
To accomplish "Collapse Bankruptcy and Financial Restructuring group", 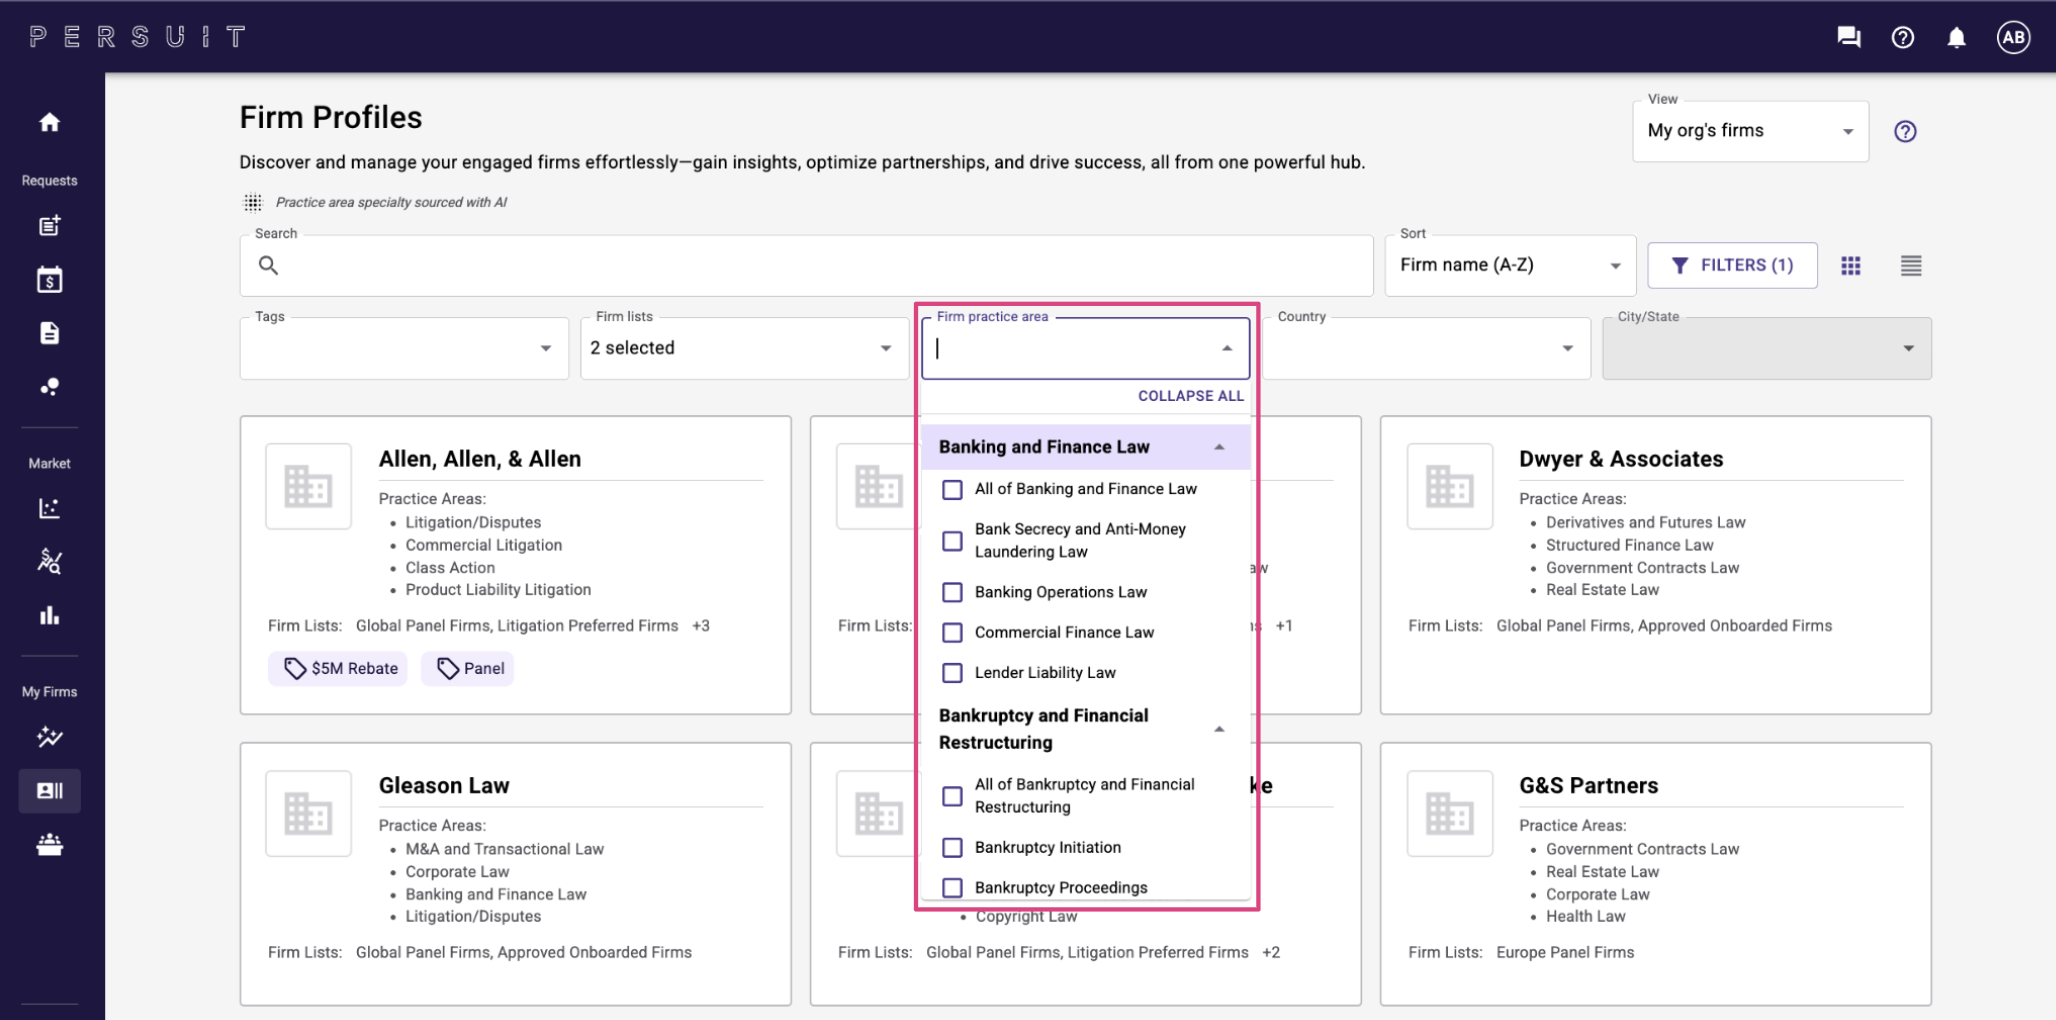I will click(x=1219, y=729).
